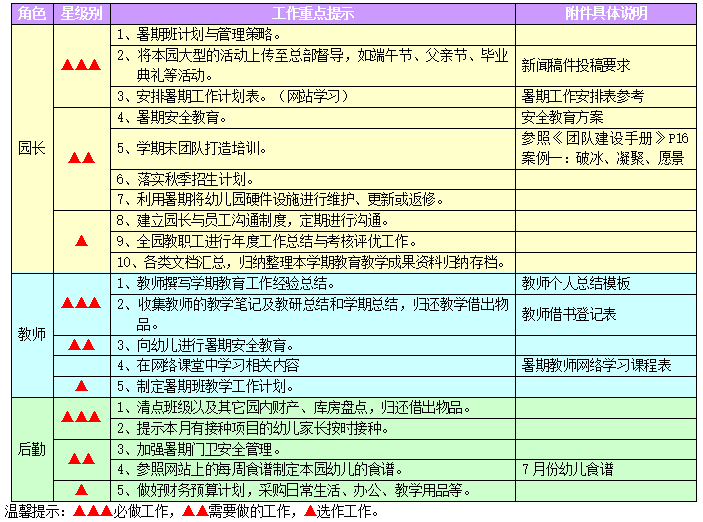Viewport: 703px width, 522px height.
Task: Click '4、参照网站上的每周食谱' row
Action: coord(313,470)
